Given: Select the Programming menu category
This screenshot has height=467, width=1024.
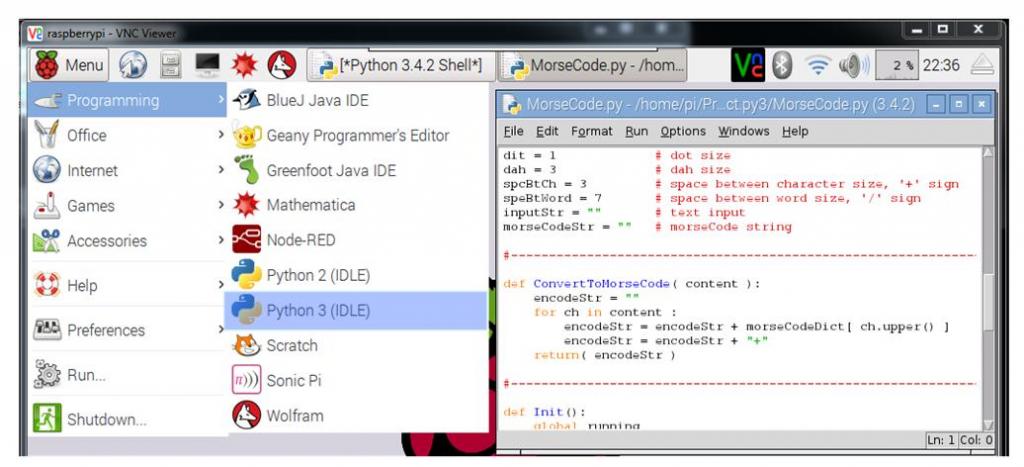Looking at the screenshot, I should pyautogui.click(x=127, y=100).
